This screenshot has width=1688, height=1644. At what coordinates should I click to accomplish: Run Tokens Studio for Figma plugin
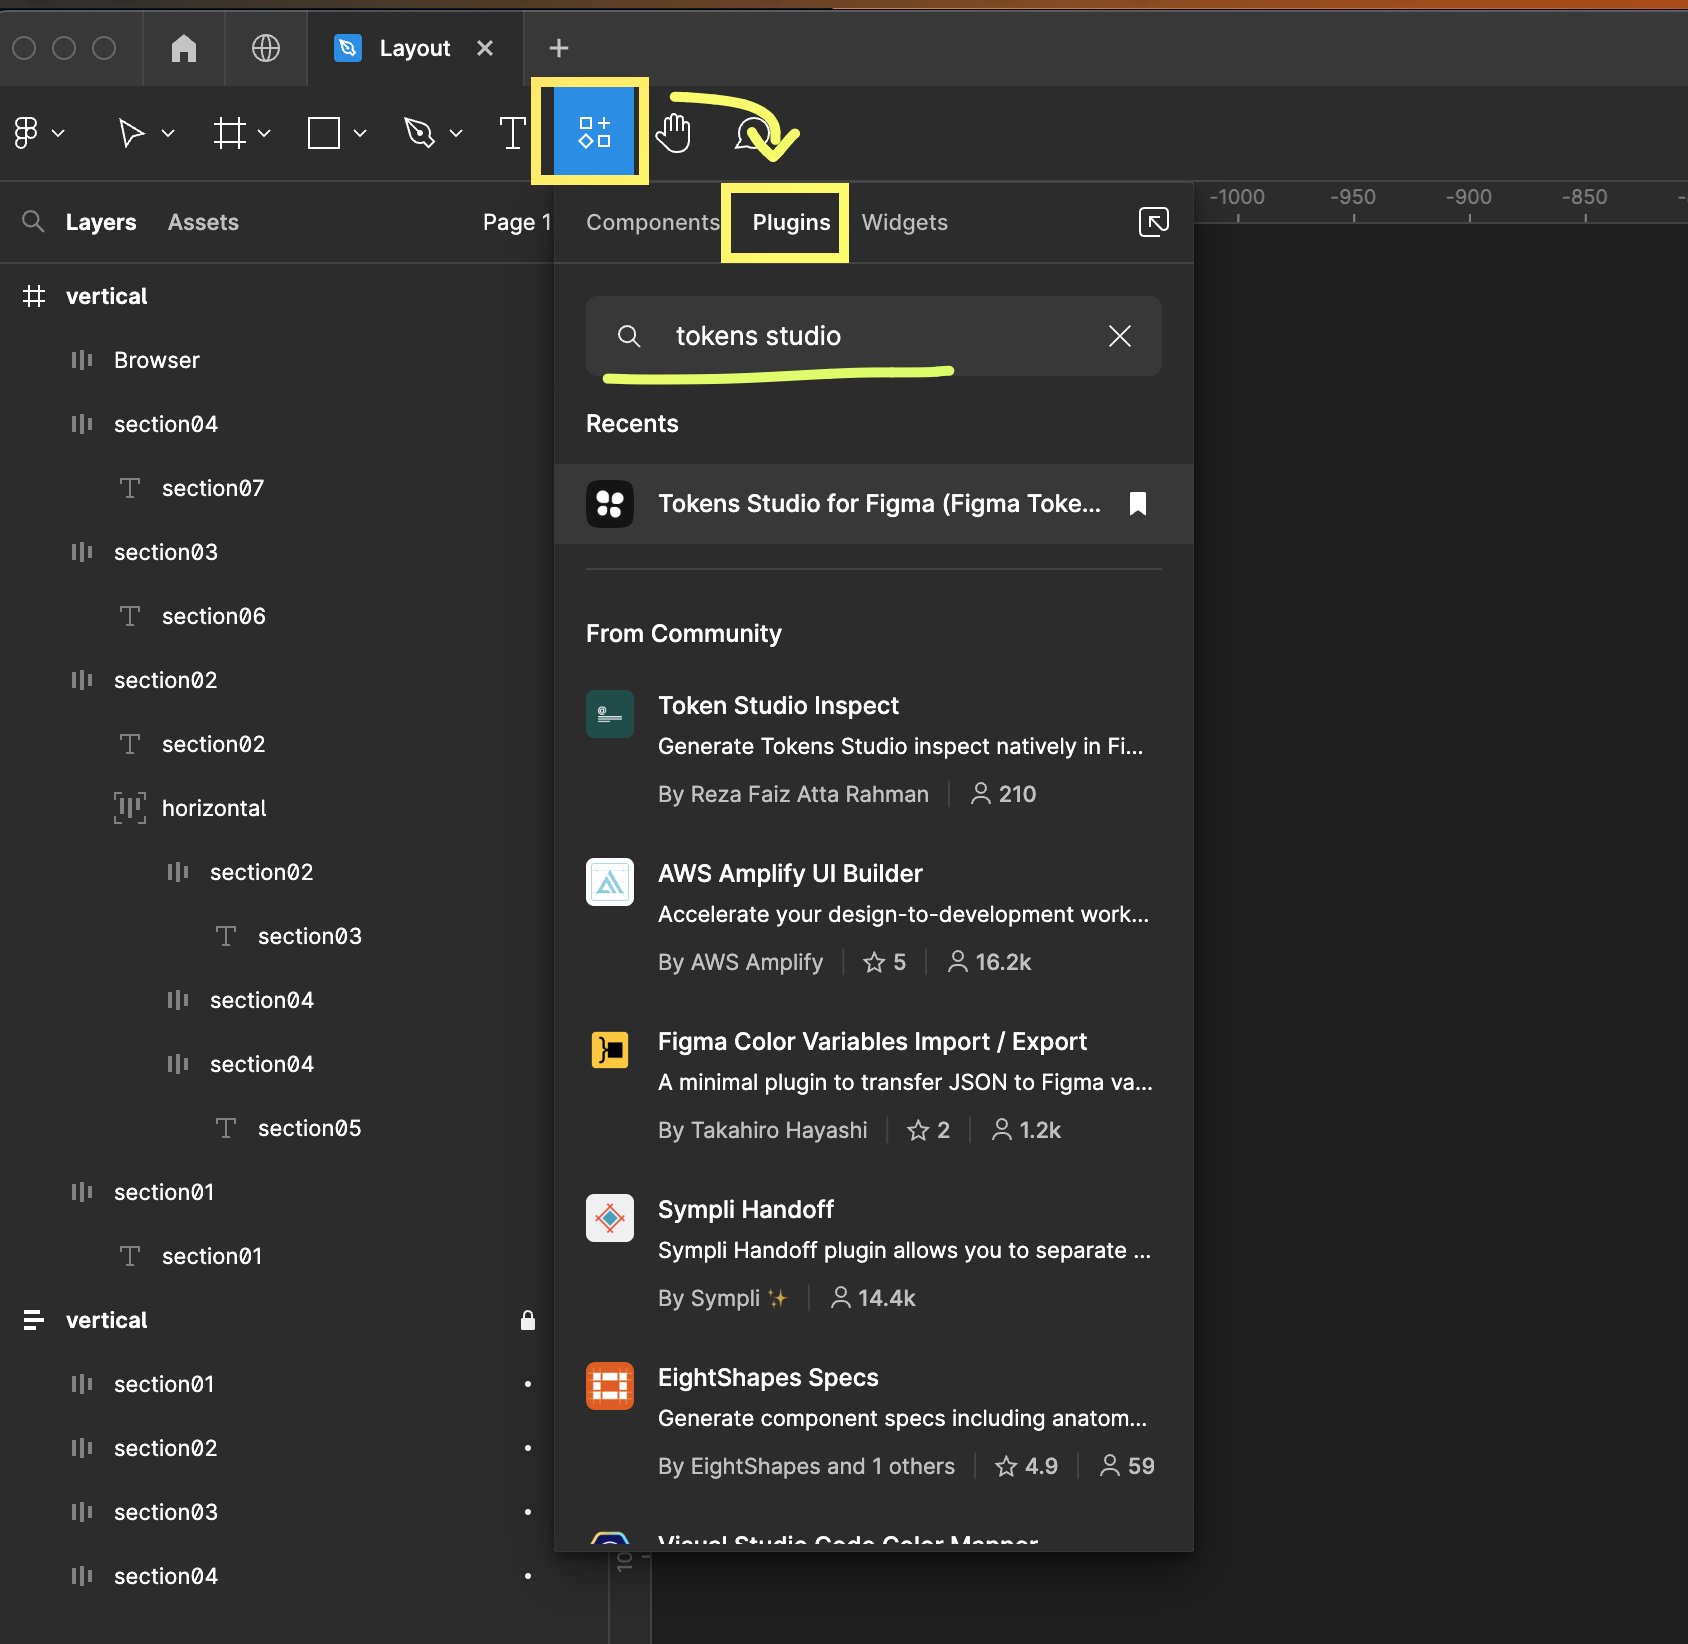pos(874,504)
